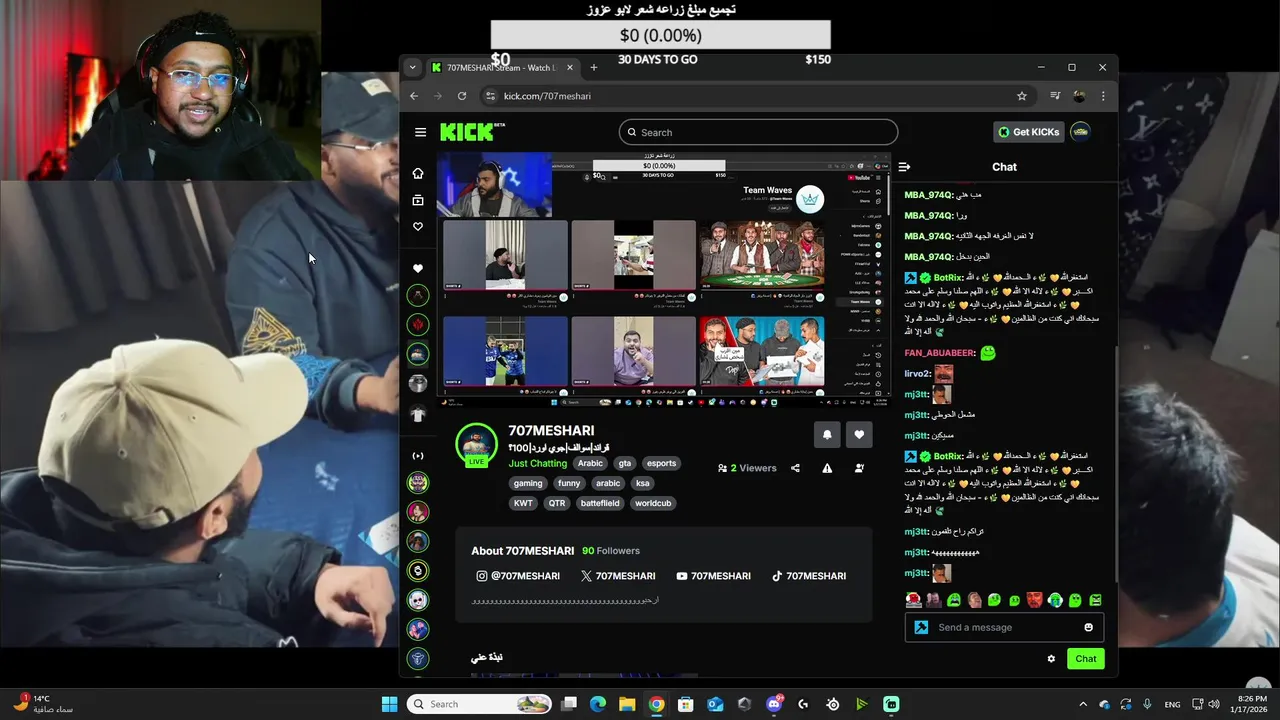Open the volume tray control

coord(1213,704)
